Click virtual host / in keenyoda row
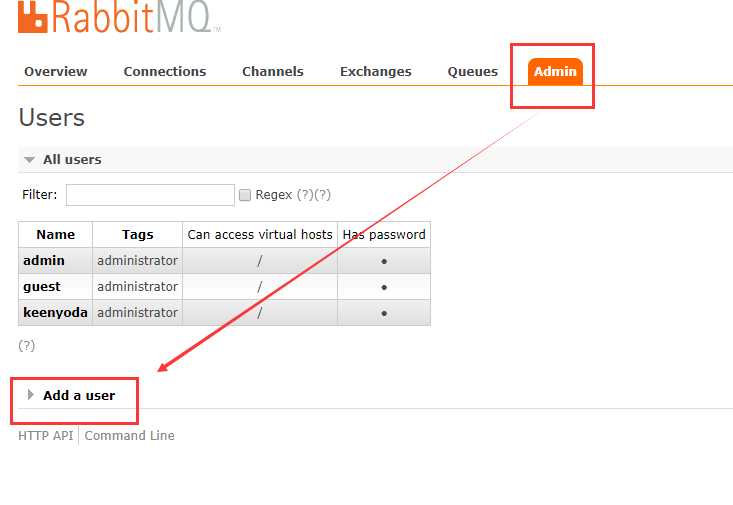 point(259,313)
